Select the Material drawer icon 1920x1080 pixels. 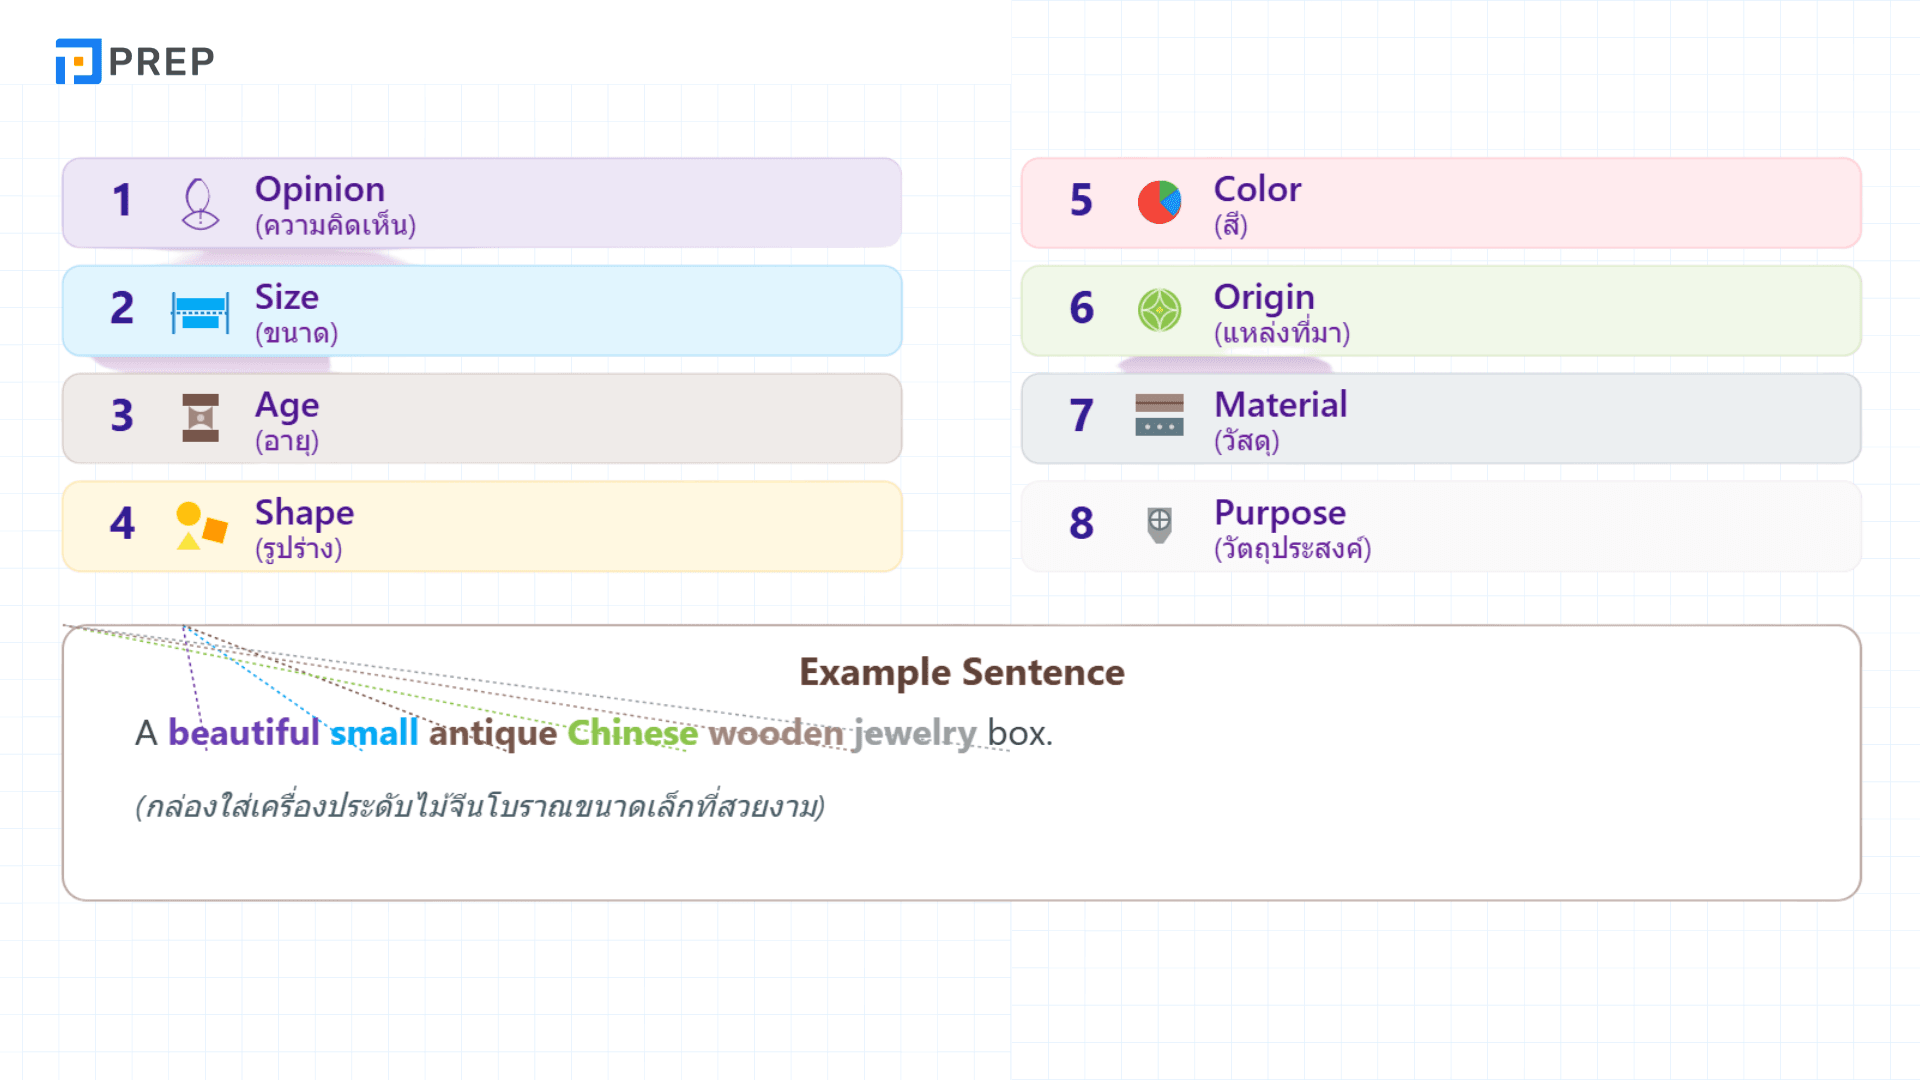pyautogui.click(x=1159, y=415)
